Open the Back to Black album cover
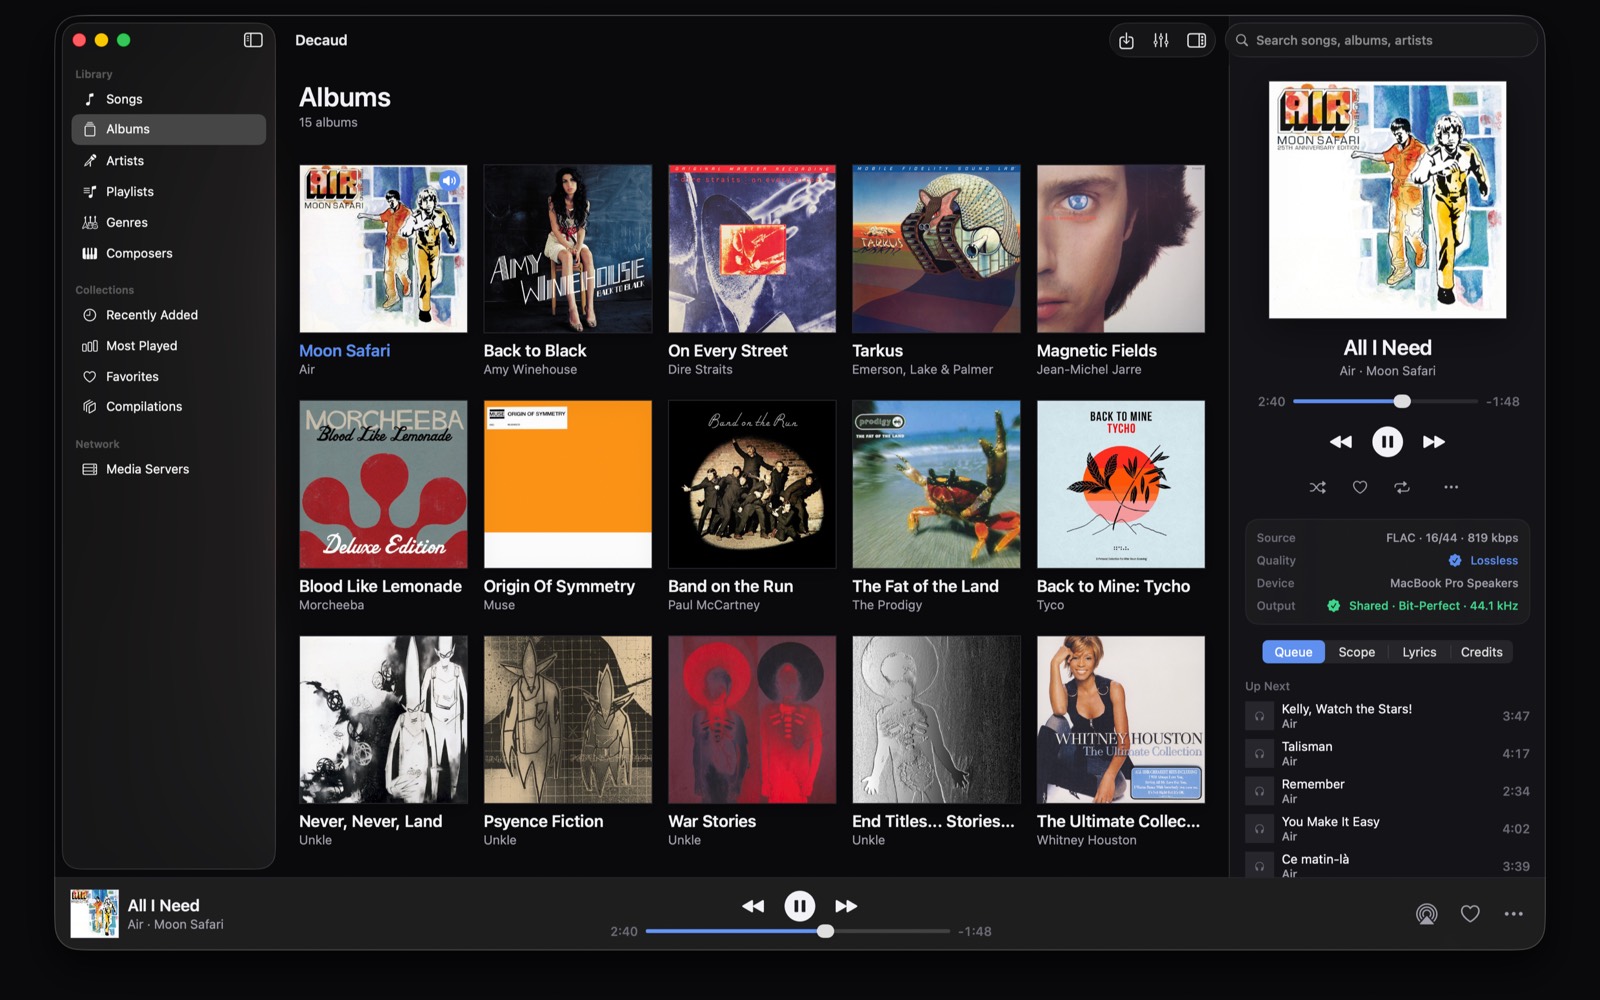 [568, 249]
